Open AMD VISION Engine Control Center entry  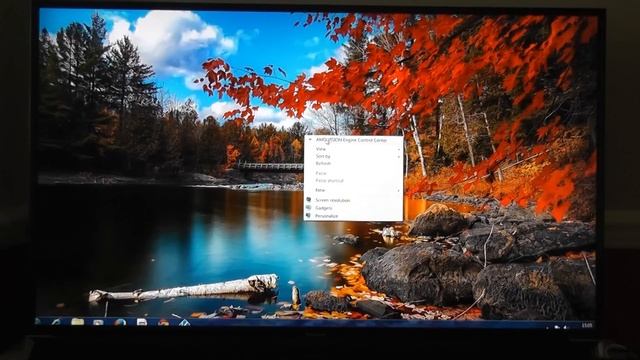tap(353, 140)
